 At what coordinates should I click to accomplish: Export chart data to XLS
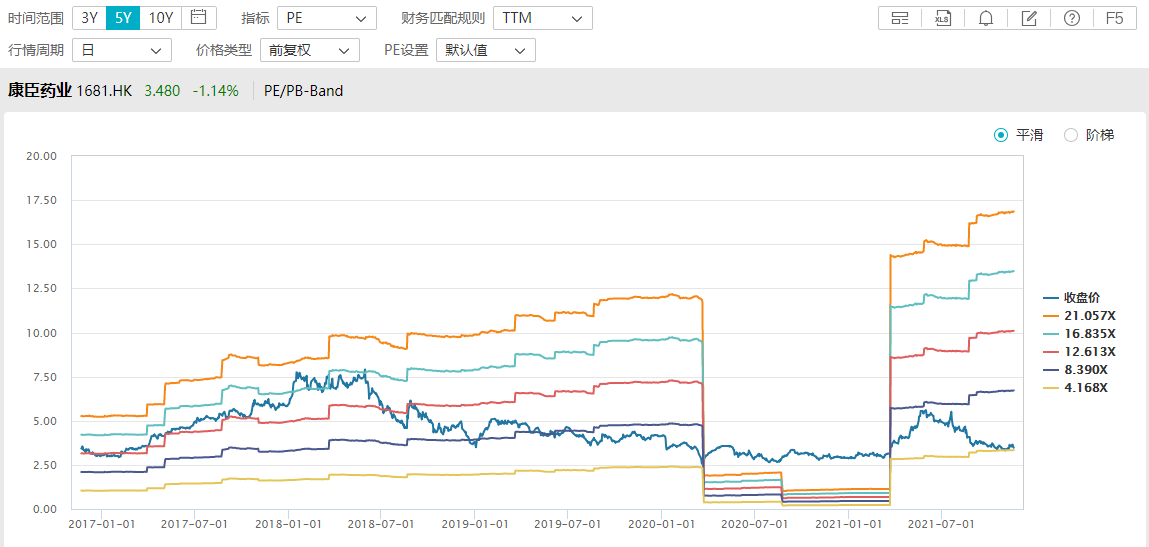pos(942,18)
